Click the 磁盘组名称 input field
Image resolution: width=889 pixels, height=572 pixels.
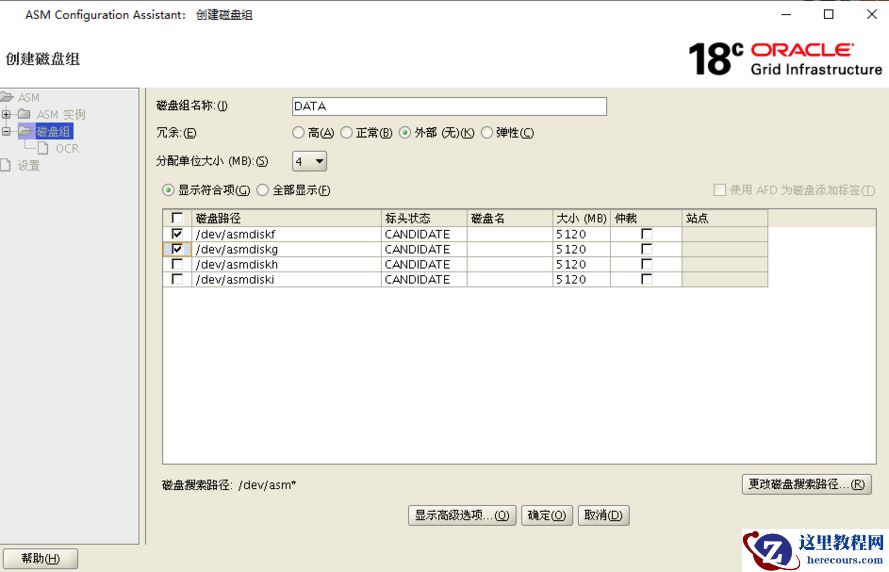pyautogui.click(x=449, y=106)
